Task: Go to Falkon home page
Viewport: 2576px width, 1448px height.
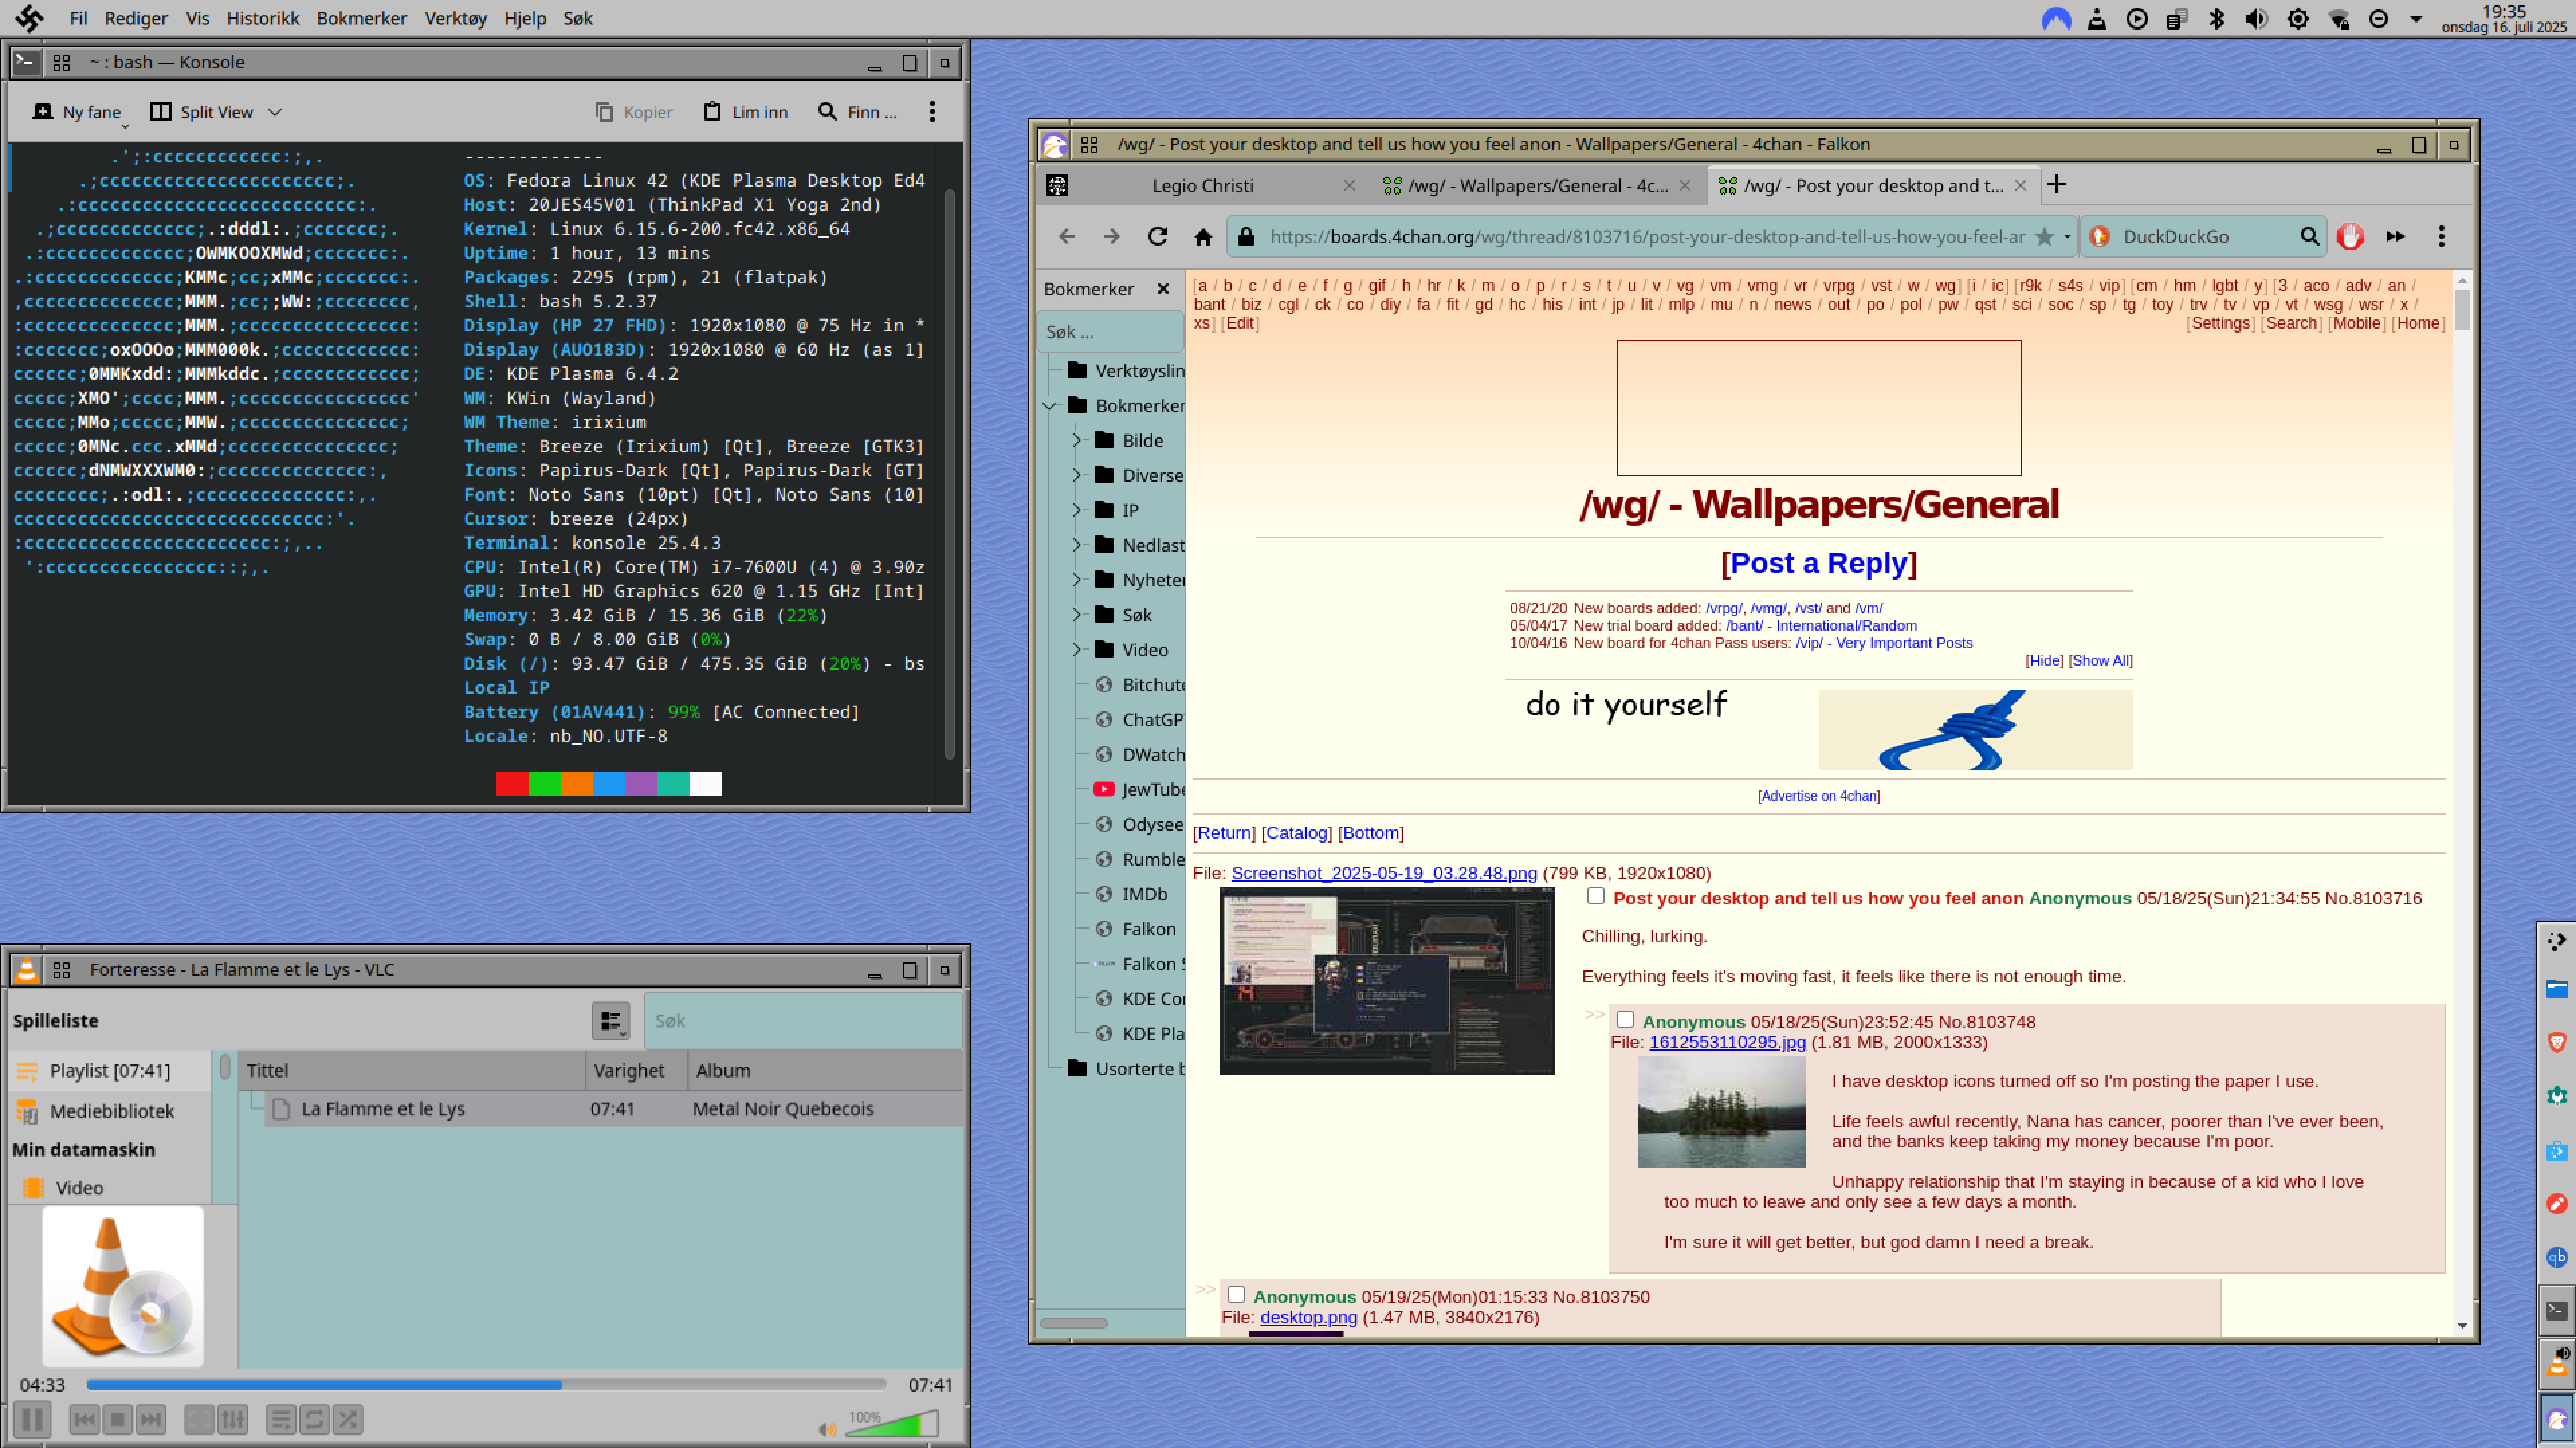Action: coord(1203,236)
